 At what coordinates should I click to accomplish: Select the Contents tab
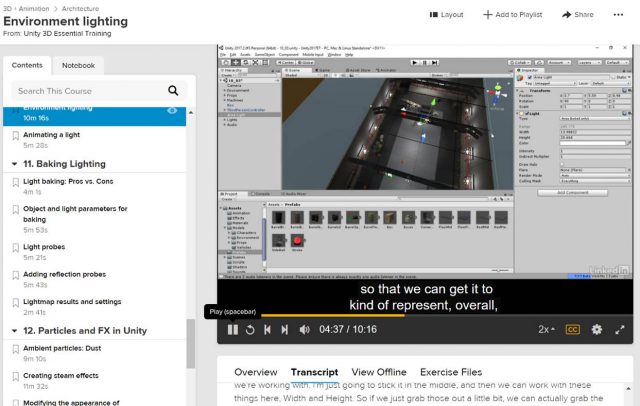click(27, 65)
